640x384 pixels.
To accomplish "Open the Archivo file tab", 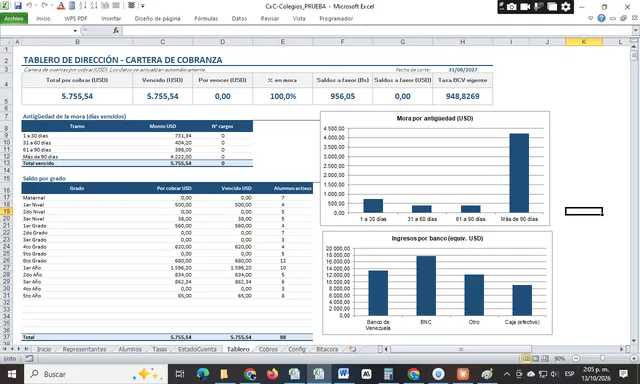I will coord(14,18).
